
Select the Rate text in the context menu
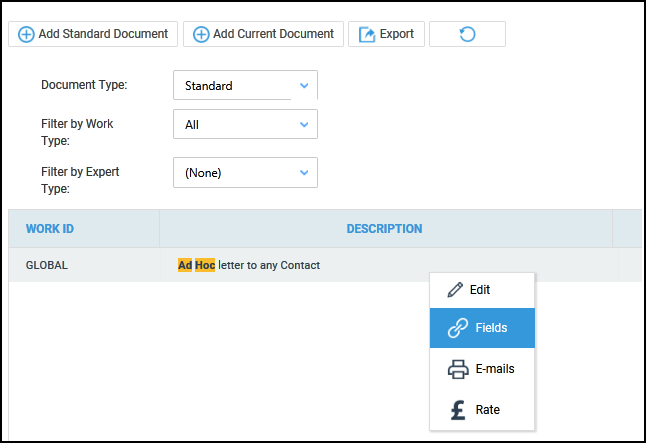click(487, 409)
